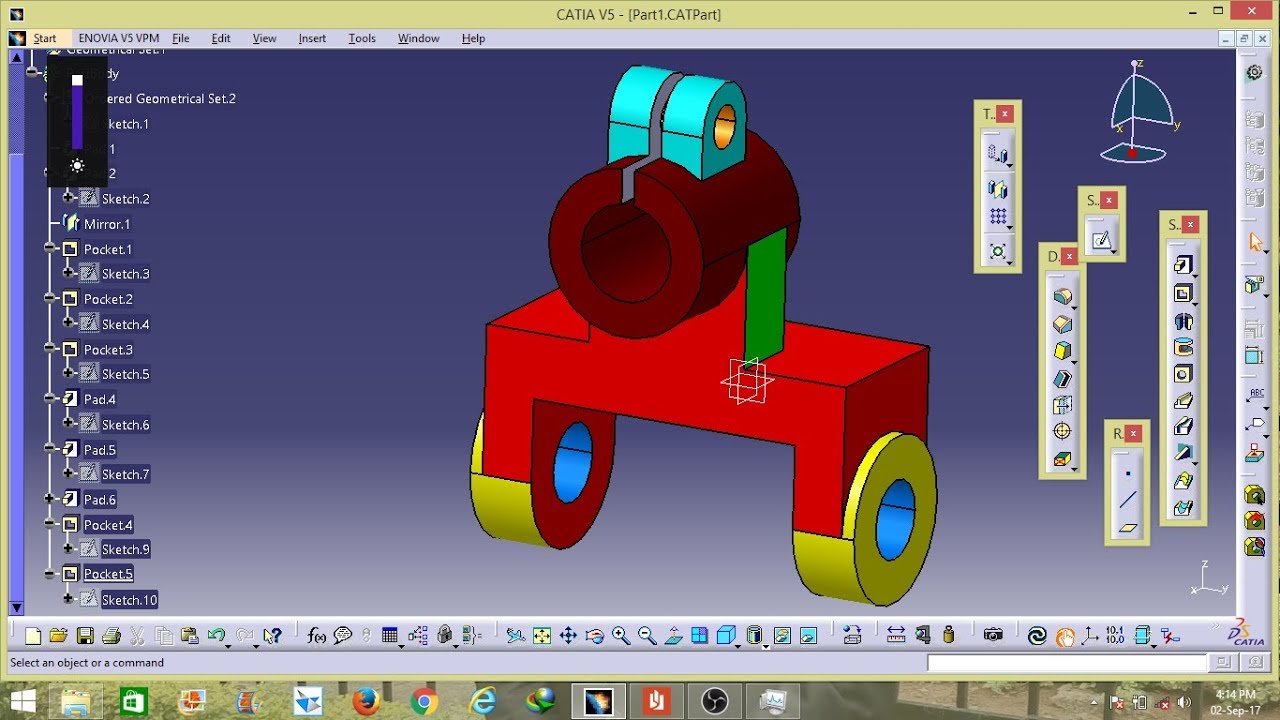Select the Shell tool in dress-up toolbar
This screenshot has height=720, width=1280.
[x=1062, y=378]
